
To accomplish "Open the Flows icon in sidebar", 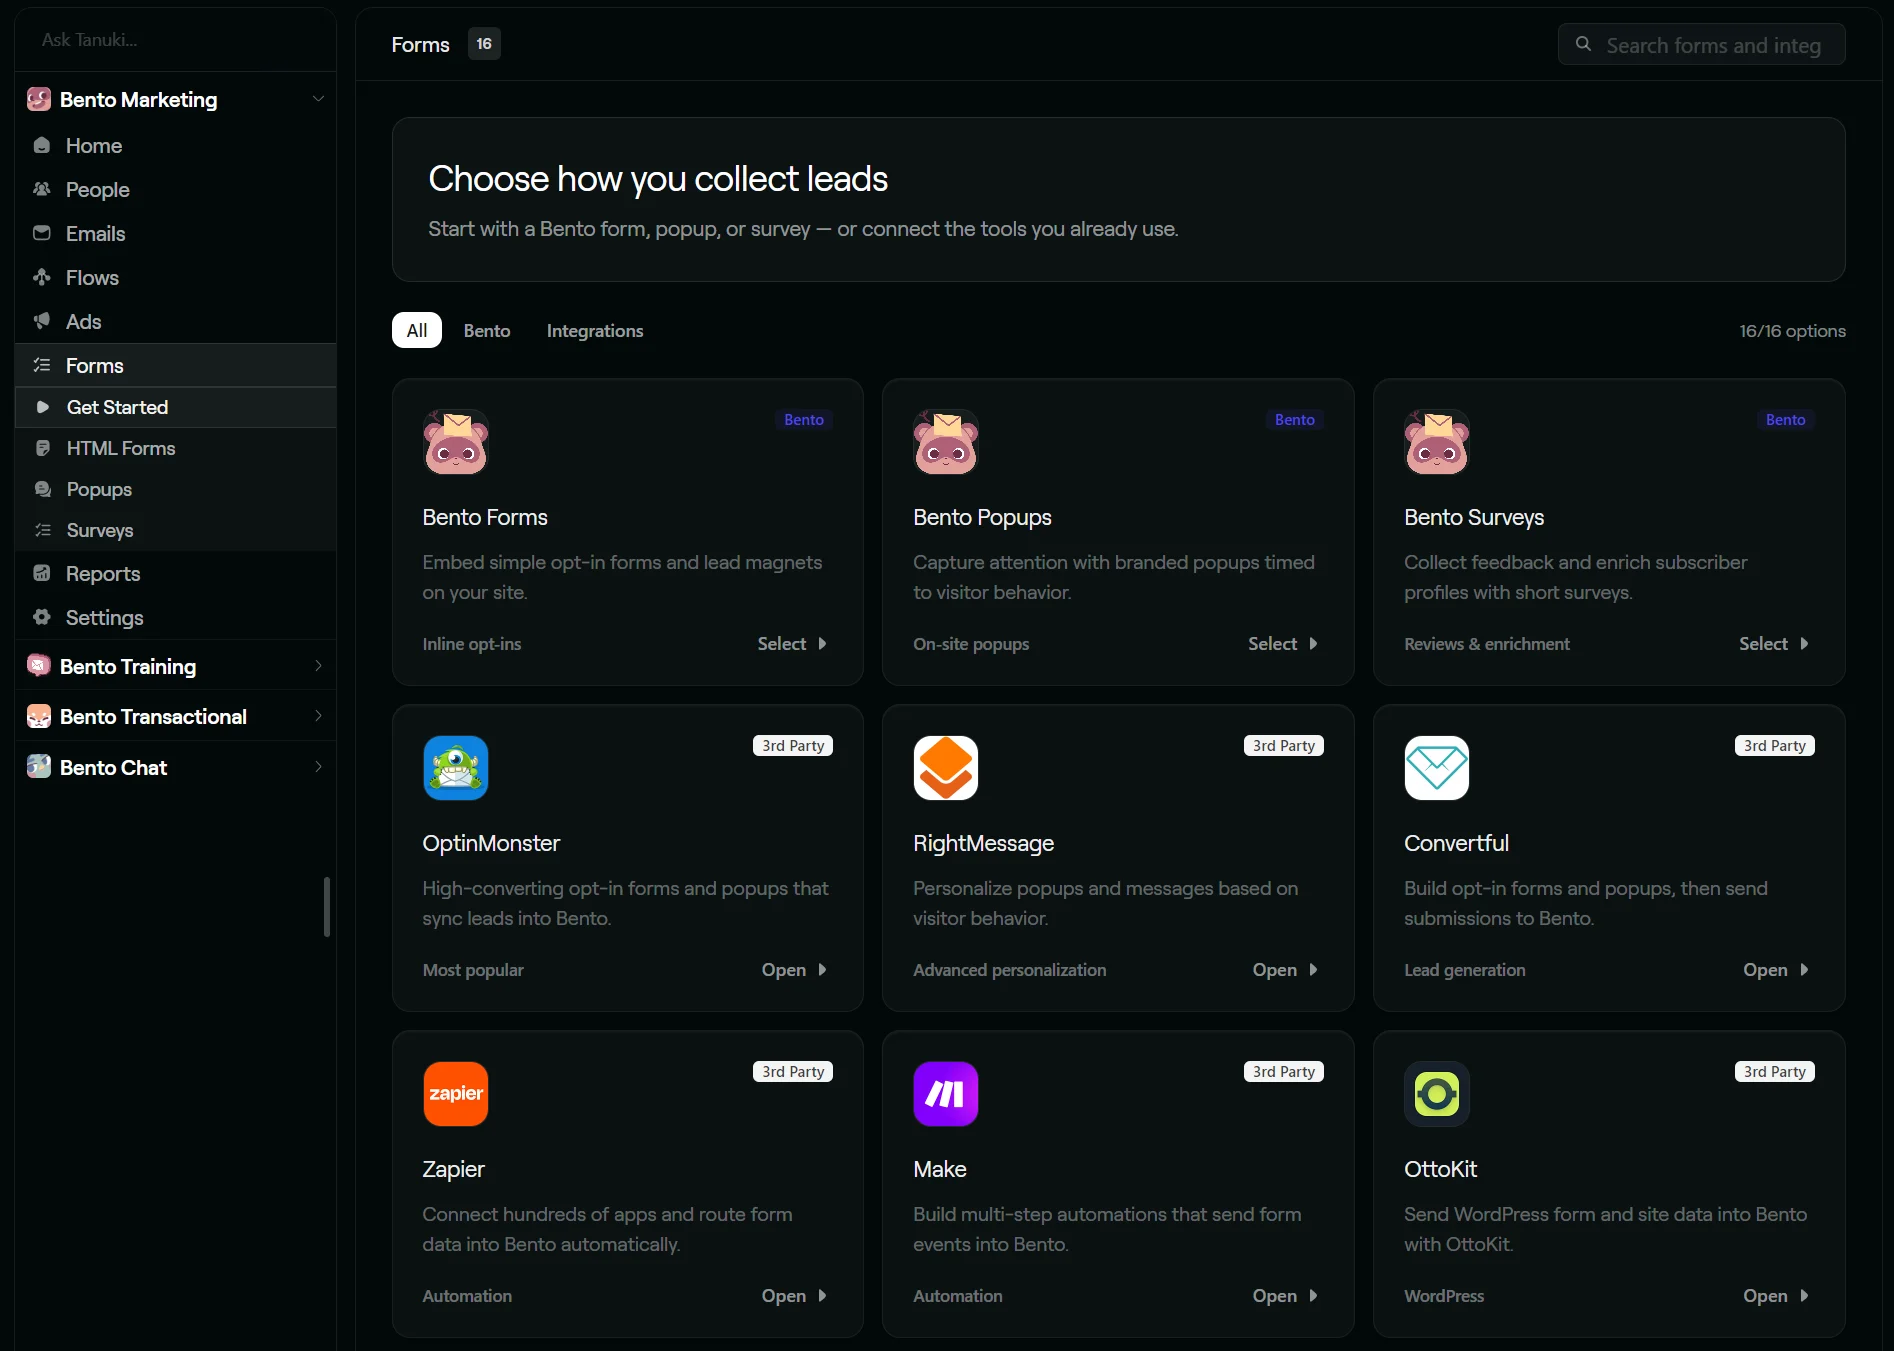I will tap(42, 277).
